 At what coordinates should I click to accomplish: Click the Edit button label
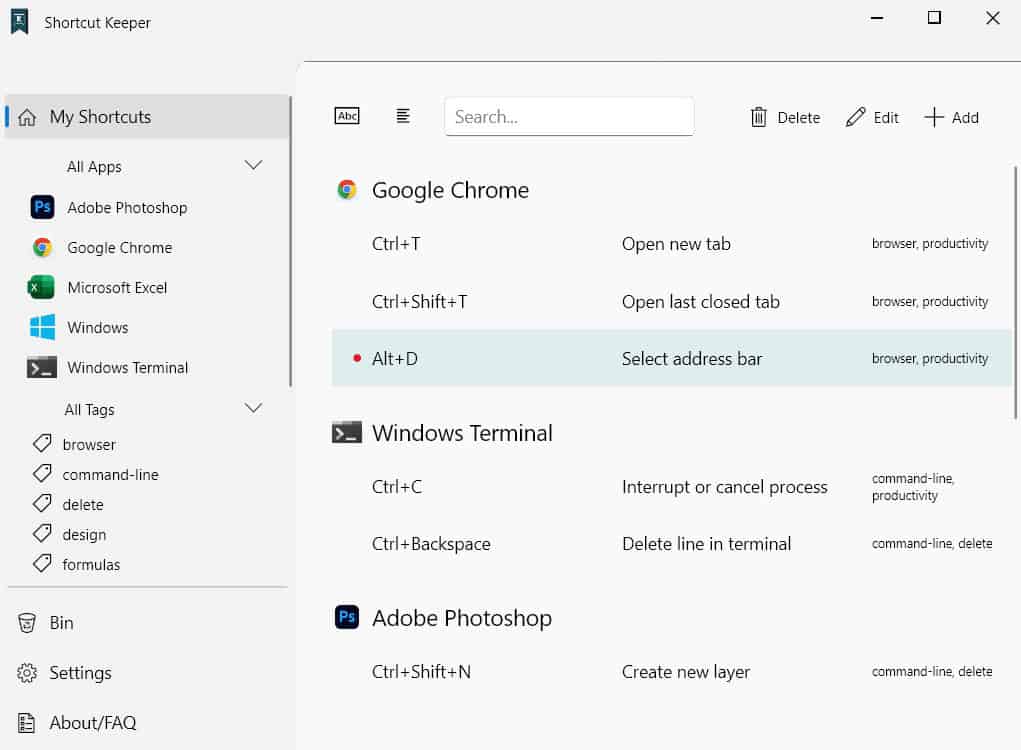[886, 118]
